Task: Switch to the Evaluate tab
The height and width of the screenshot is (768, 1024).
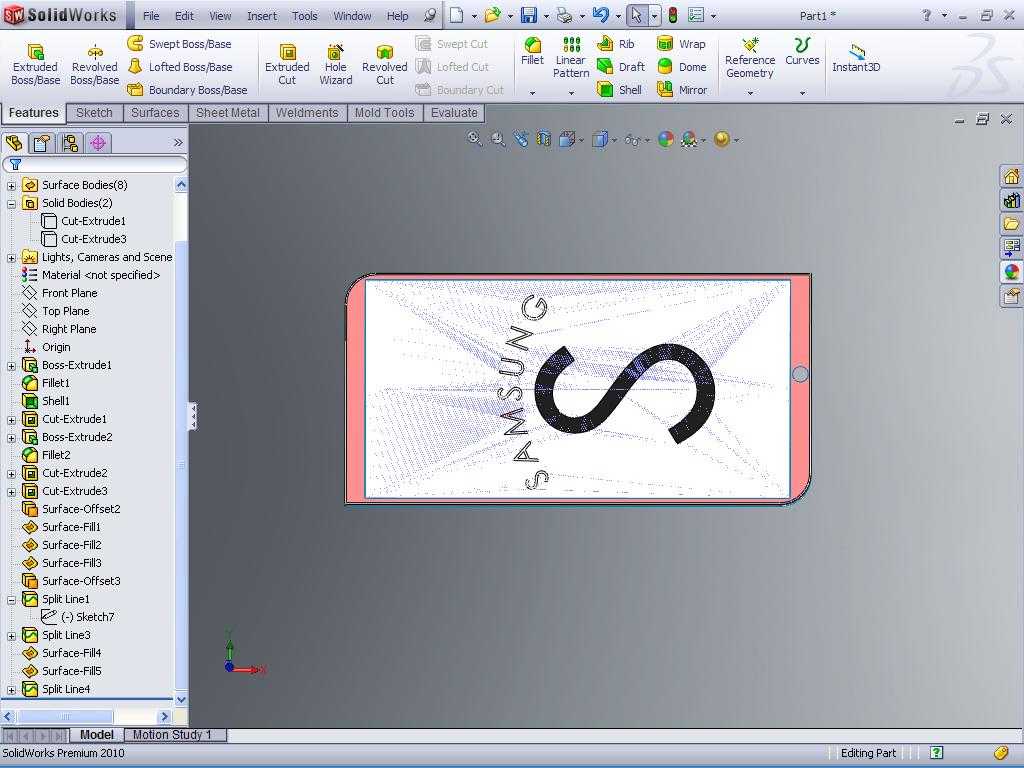Action: click(x=454, y=112)
